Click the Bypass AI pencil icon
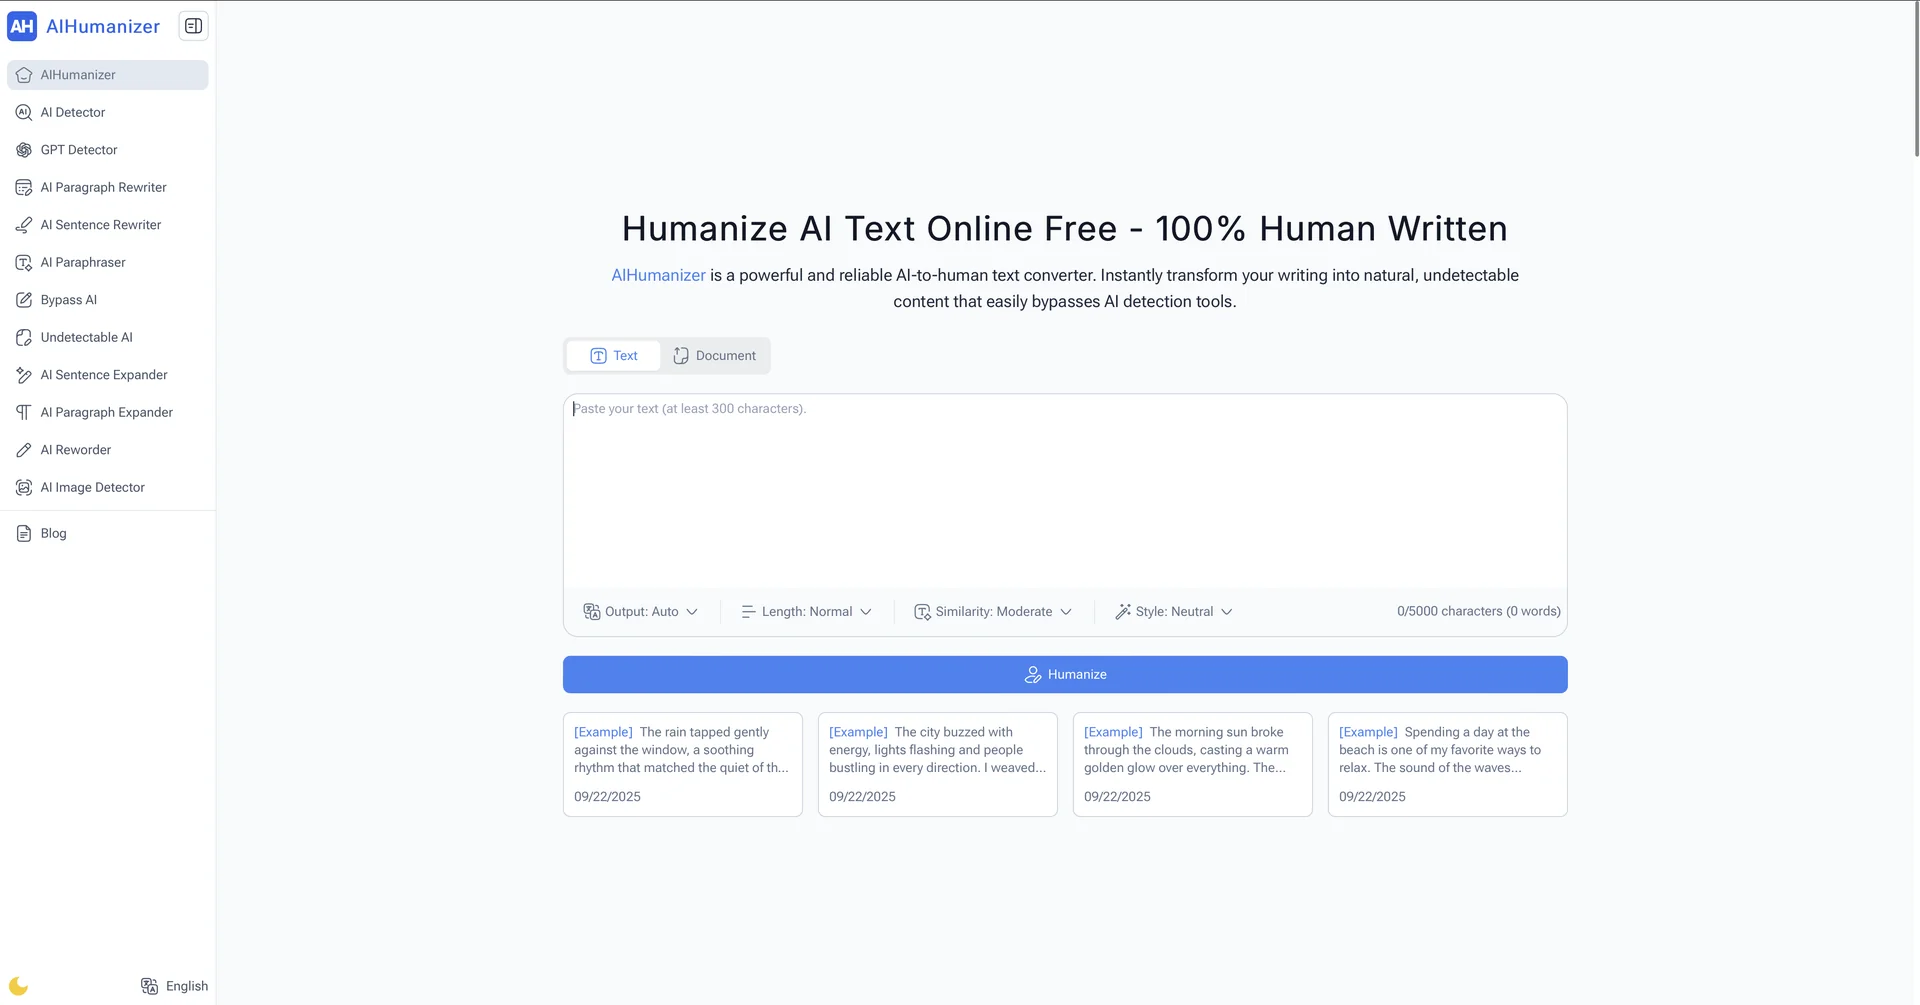1920x1005 pixels. pyautogui.click(x=24, y=300)
